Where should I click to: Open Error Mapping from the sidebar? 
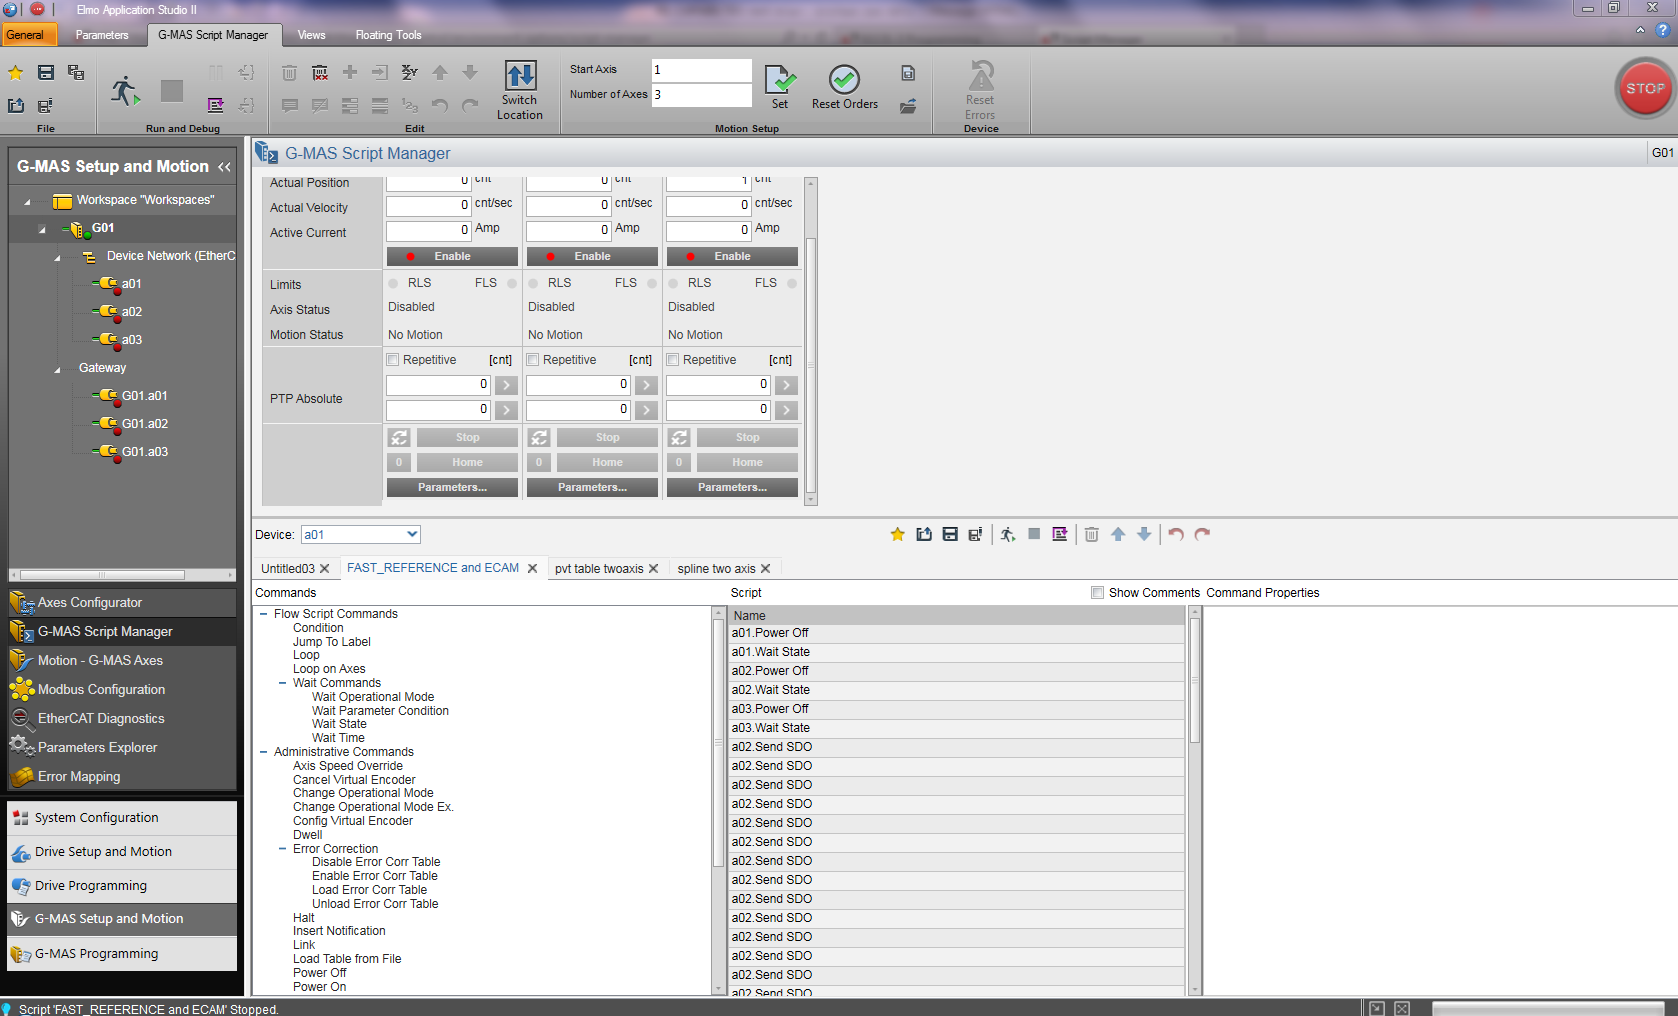click(122, 776)
